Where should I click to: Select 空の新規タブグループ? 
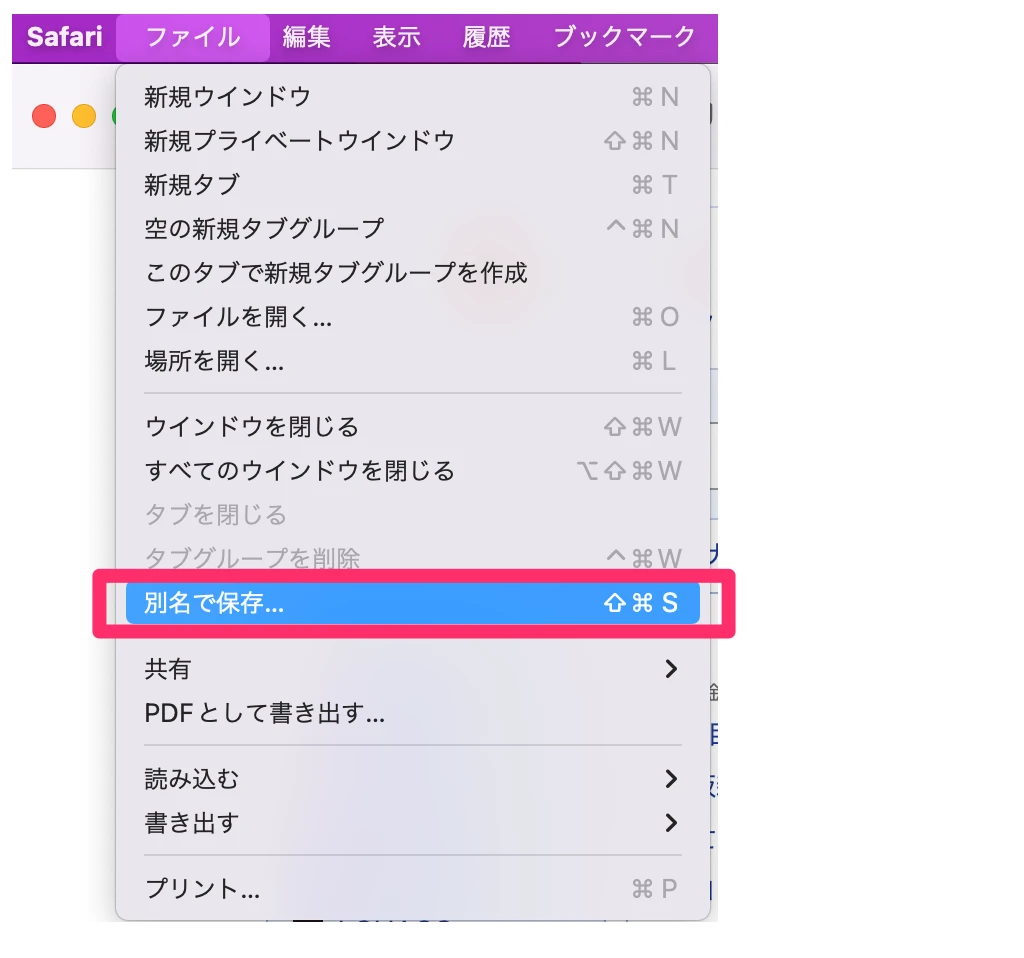click(413, 229)
